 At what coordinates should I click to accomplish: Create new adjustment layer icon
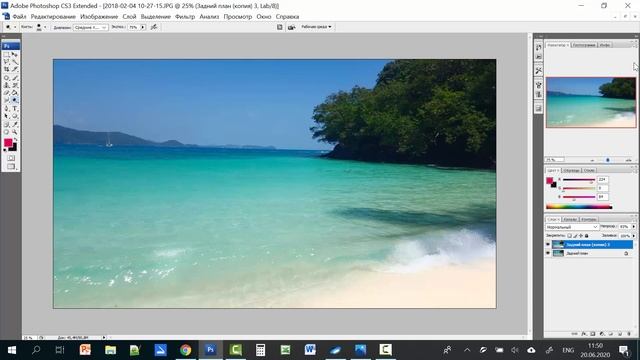pyautogui.click(x=602, y=334)
